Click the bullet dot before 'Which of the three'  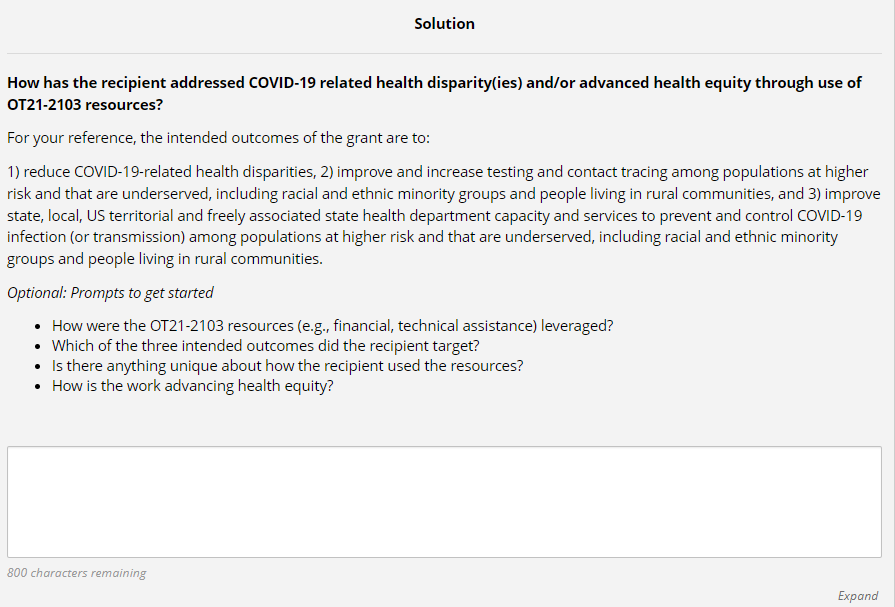37,347
